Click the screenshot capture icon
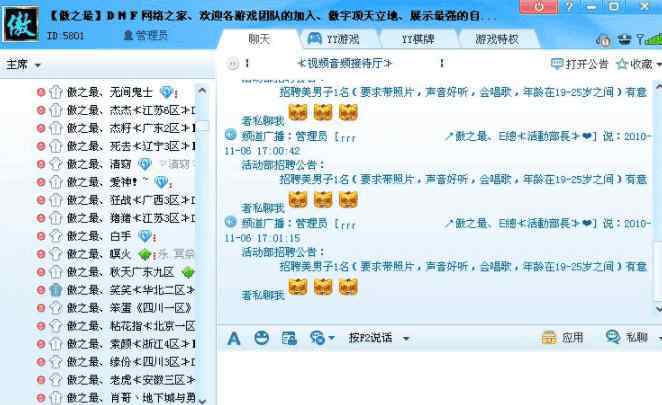This screenshot has height=405, width=662. [x=289, y=338]
